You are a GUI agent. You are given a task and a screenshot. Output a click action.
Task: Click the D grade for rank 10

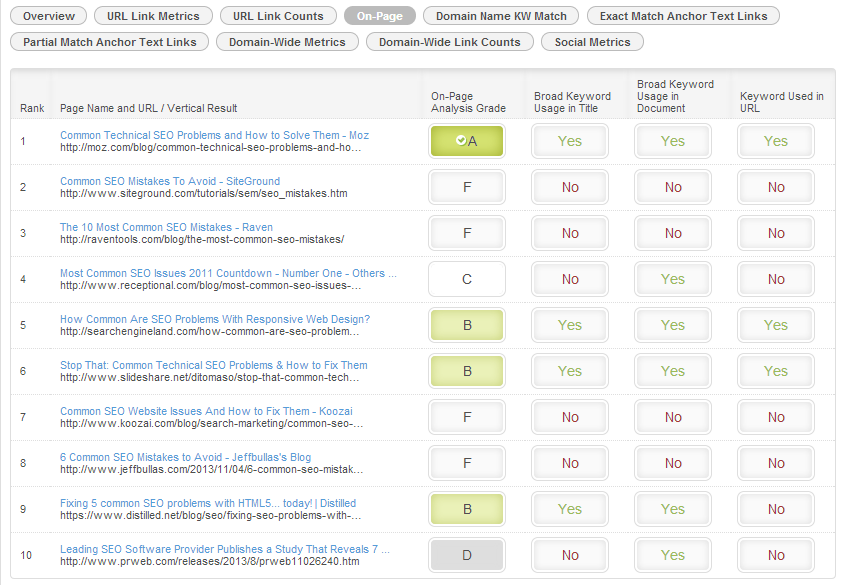(467, 555)
